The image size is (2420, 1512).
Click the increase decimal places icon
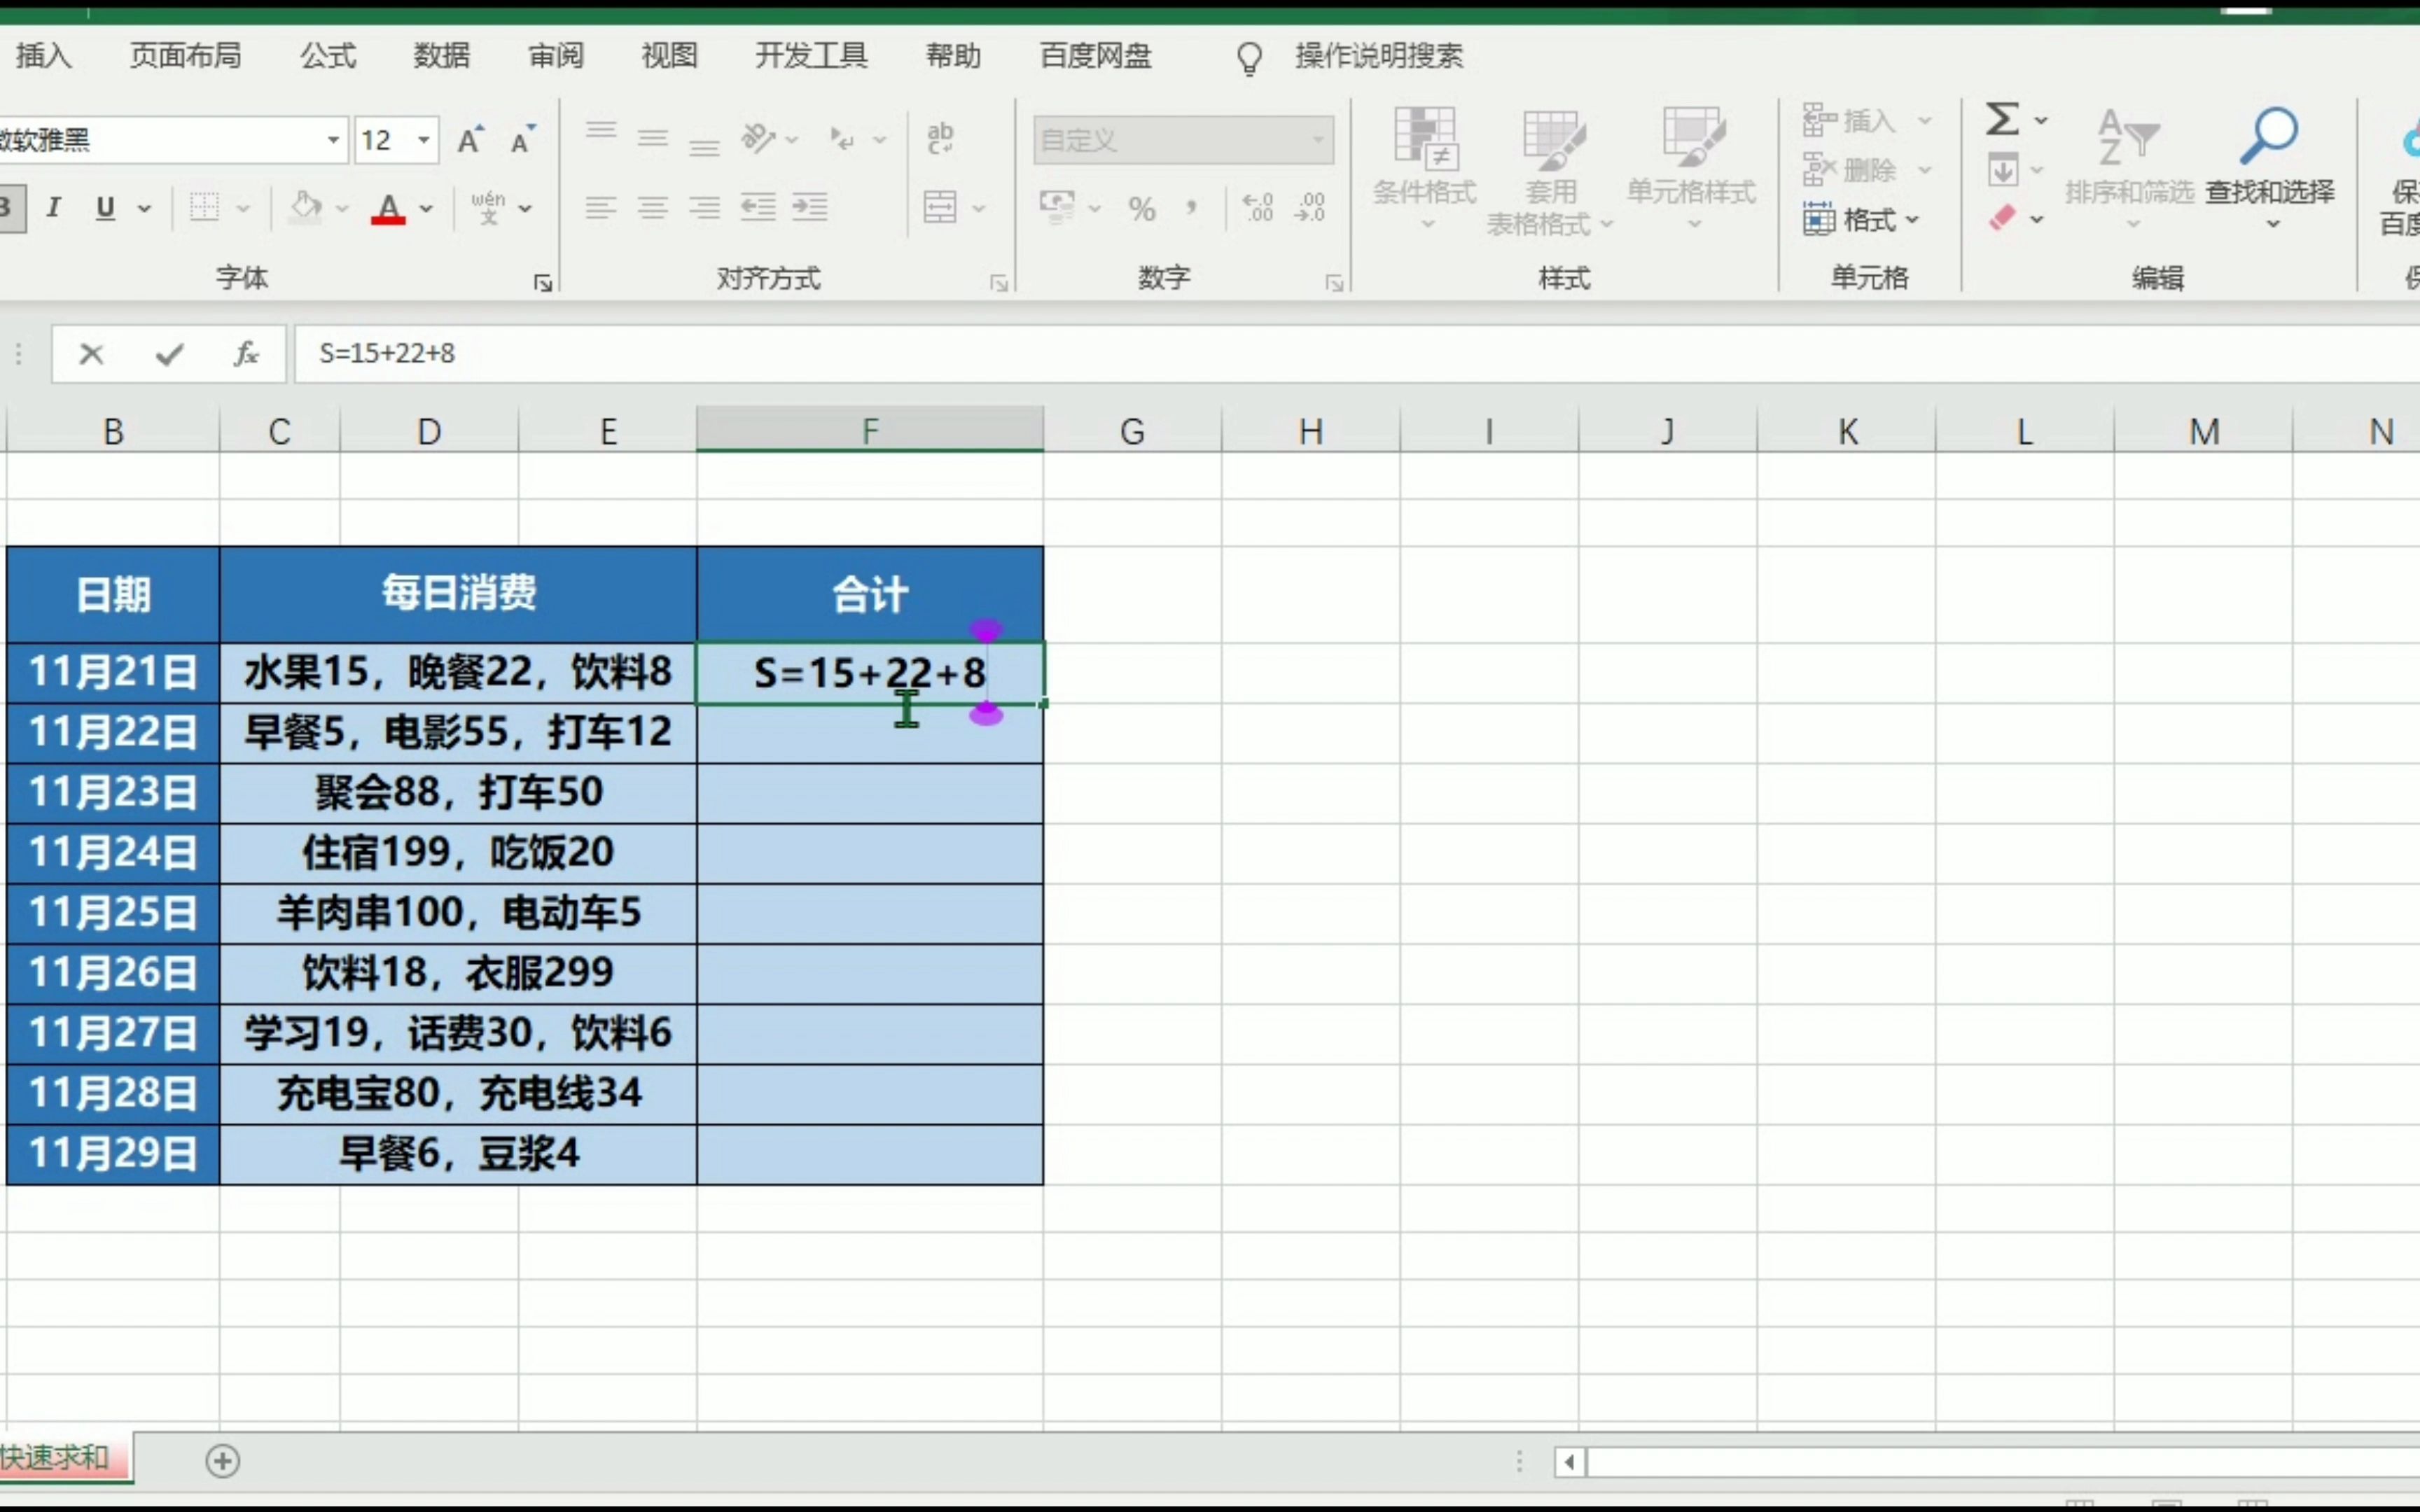click(x=1258, y=207)
